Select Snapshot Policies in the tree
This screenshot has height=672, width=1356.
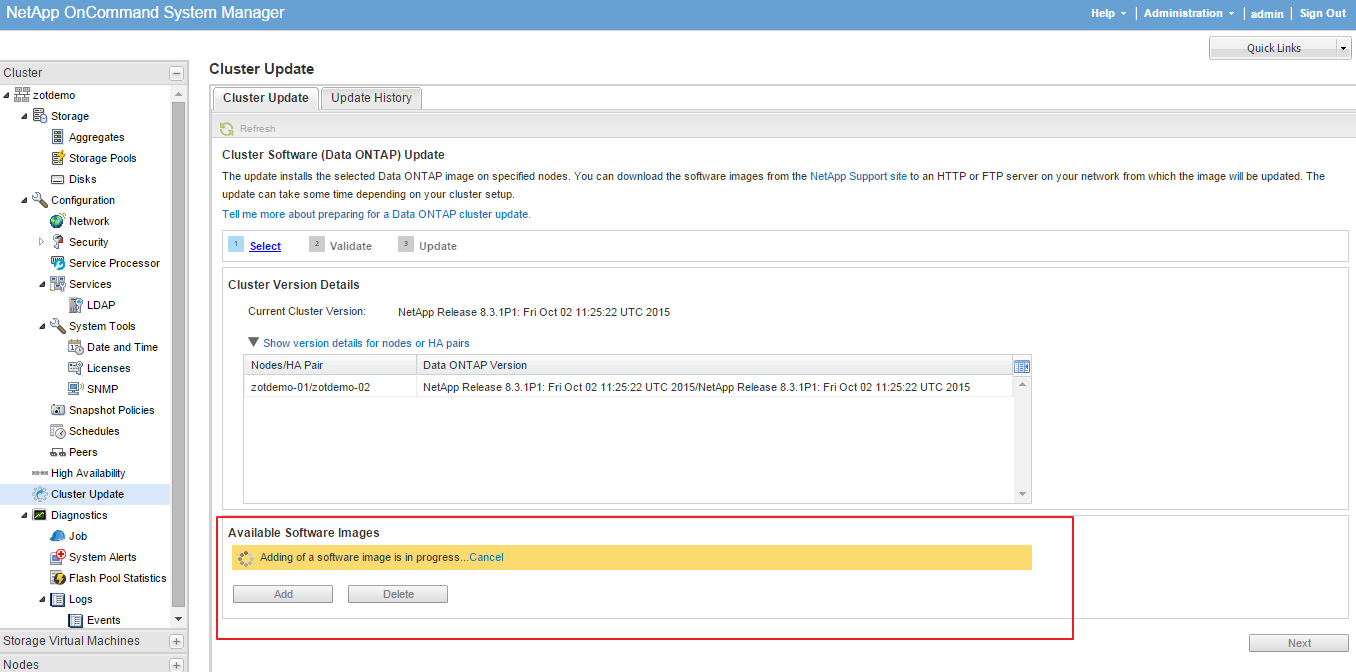(x=112, y=410)
